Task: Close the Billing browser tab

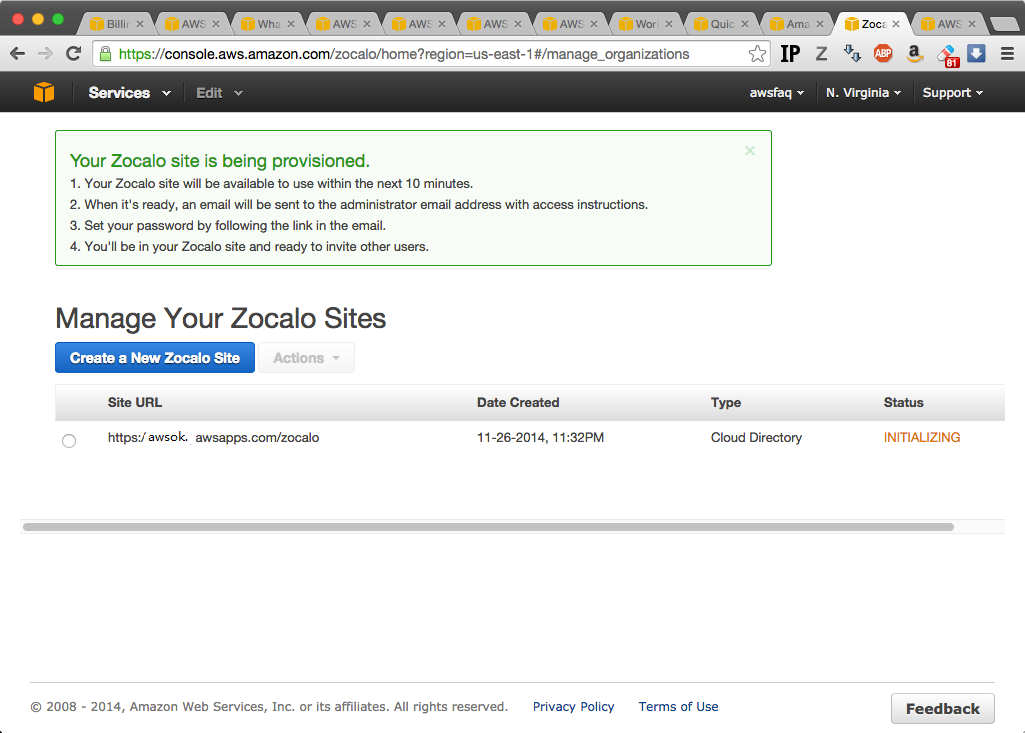Action: point(140,24)
